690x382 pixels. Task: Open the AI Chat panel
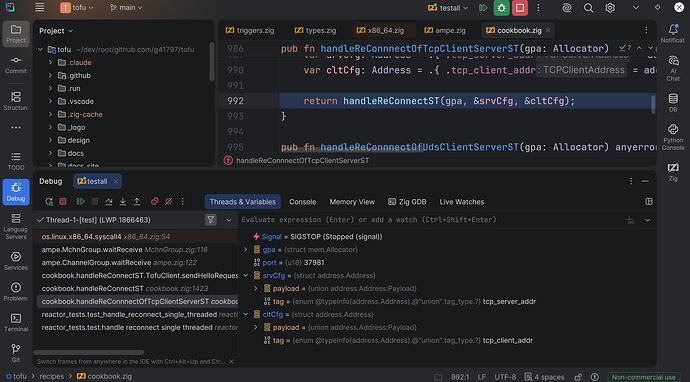click(673, 68)
